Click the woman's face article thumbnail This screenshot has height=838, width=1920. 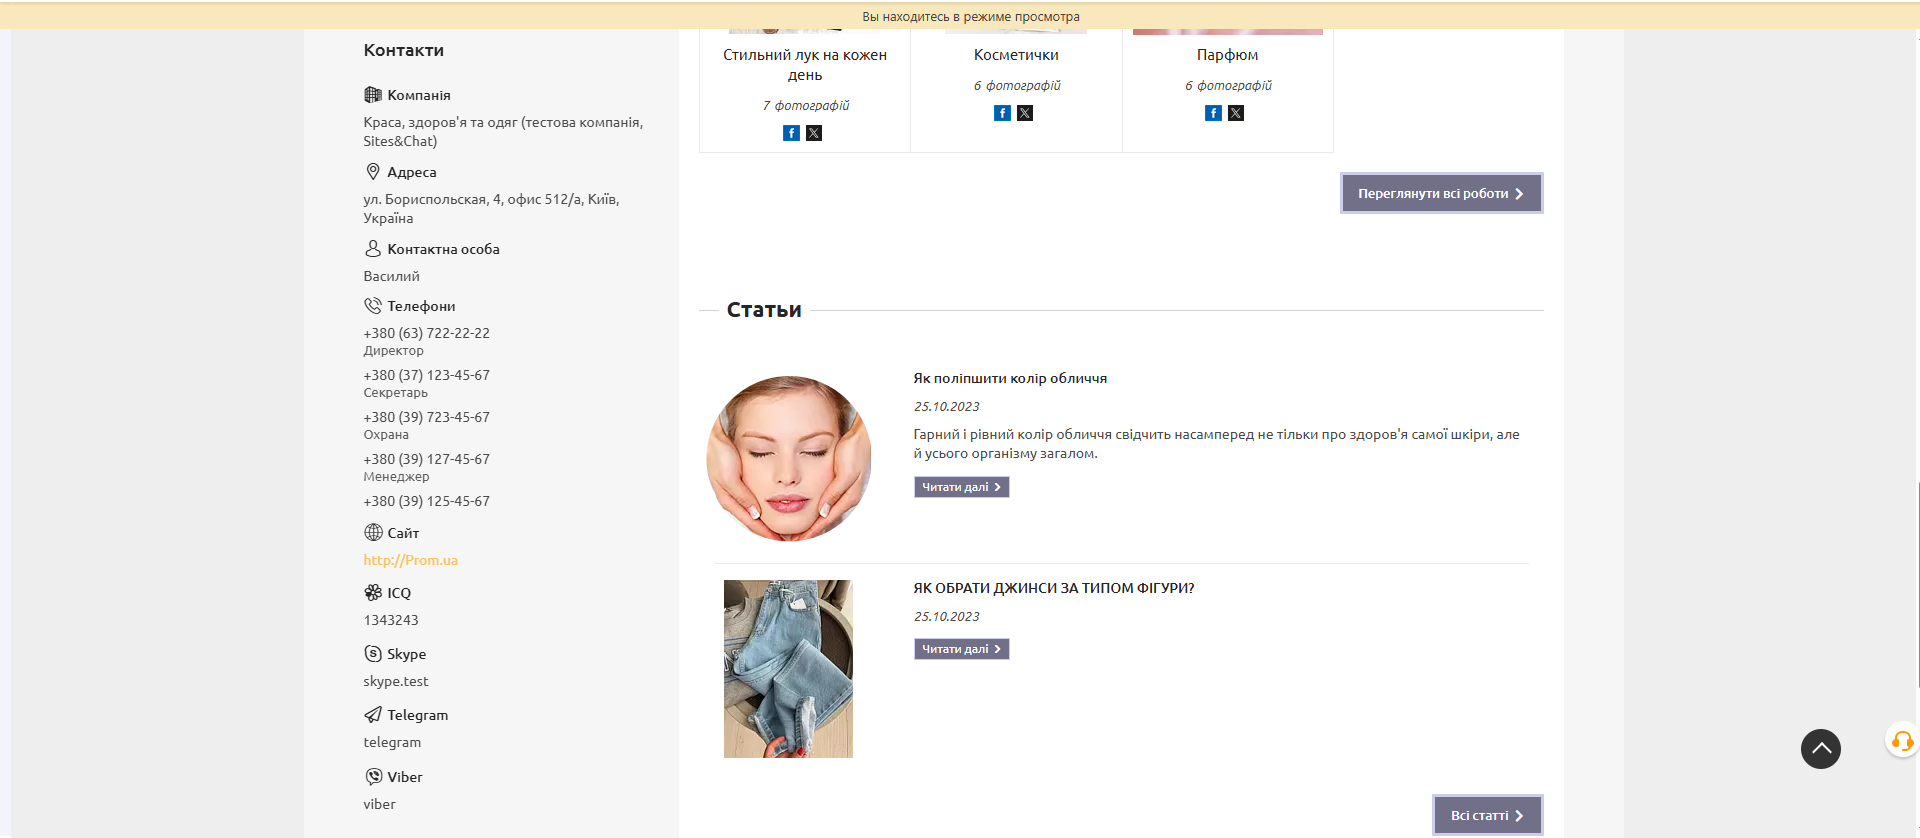(788, 458)
